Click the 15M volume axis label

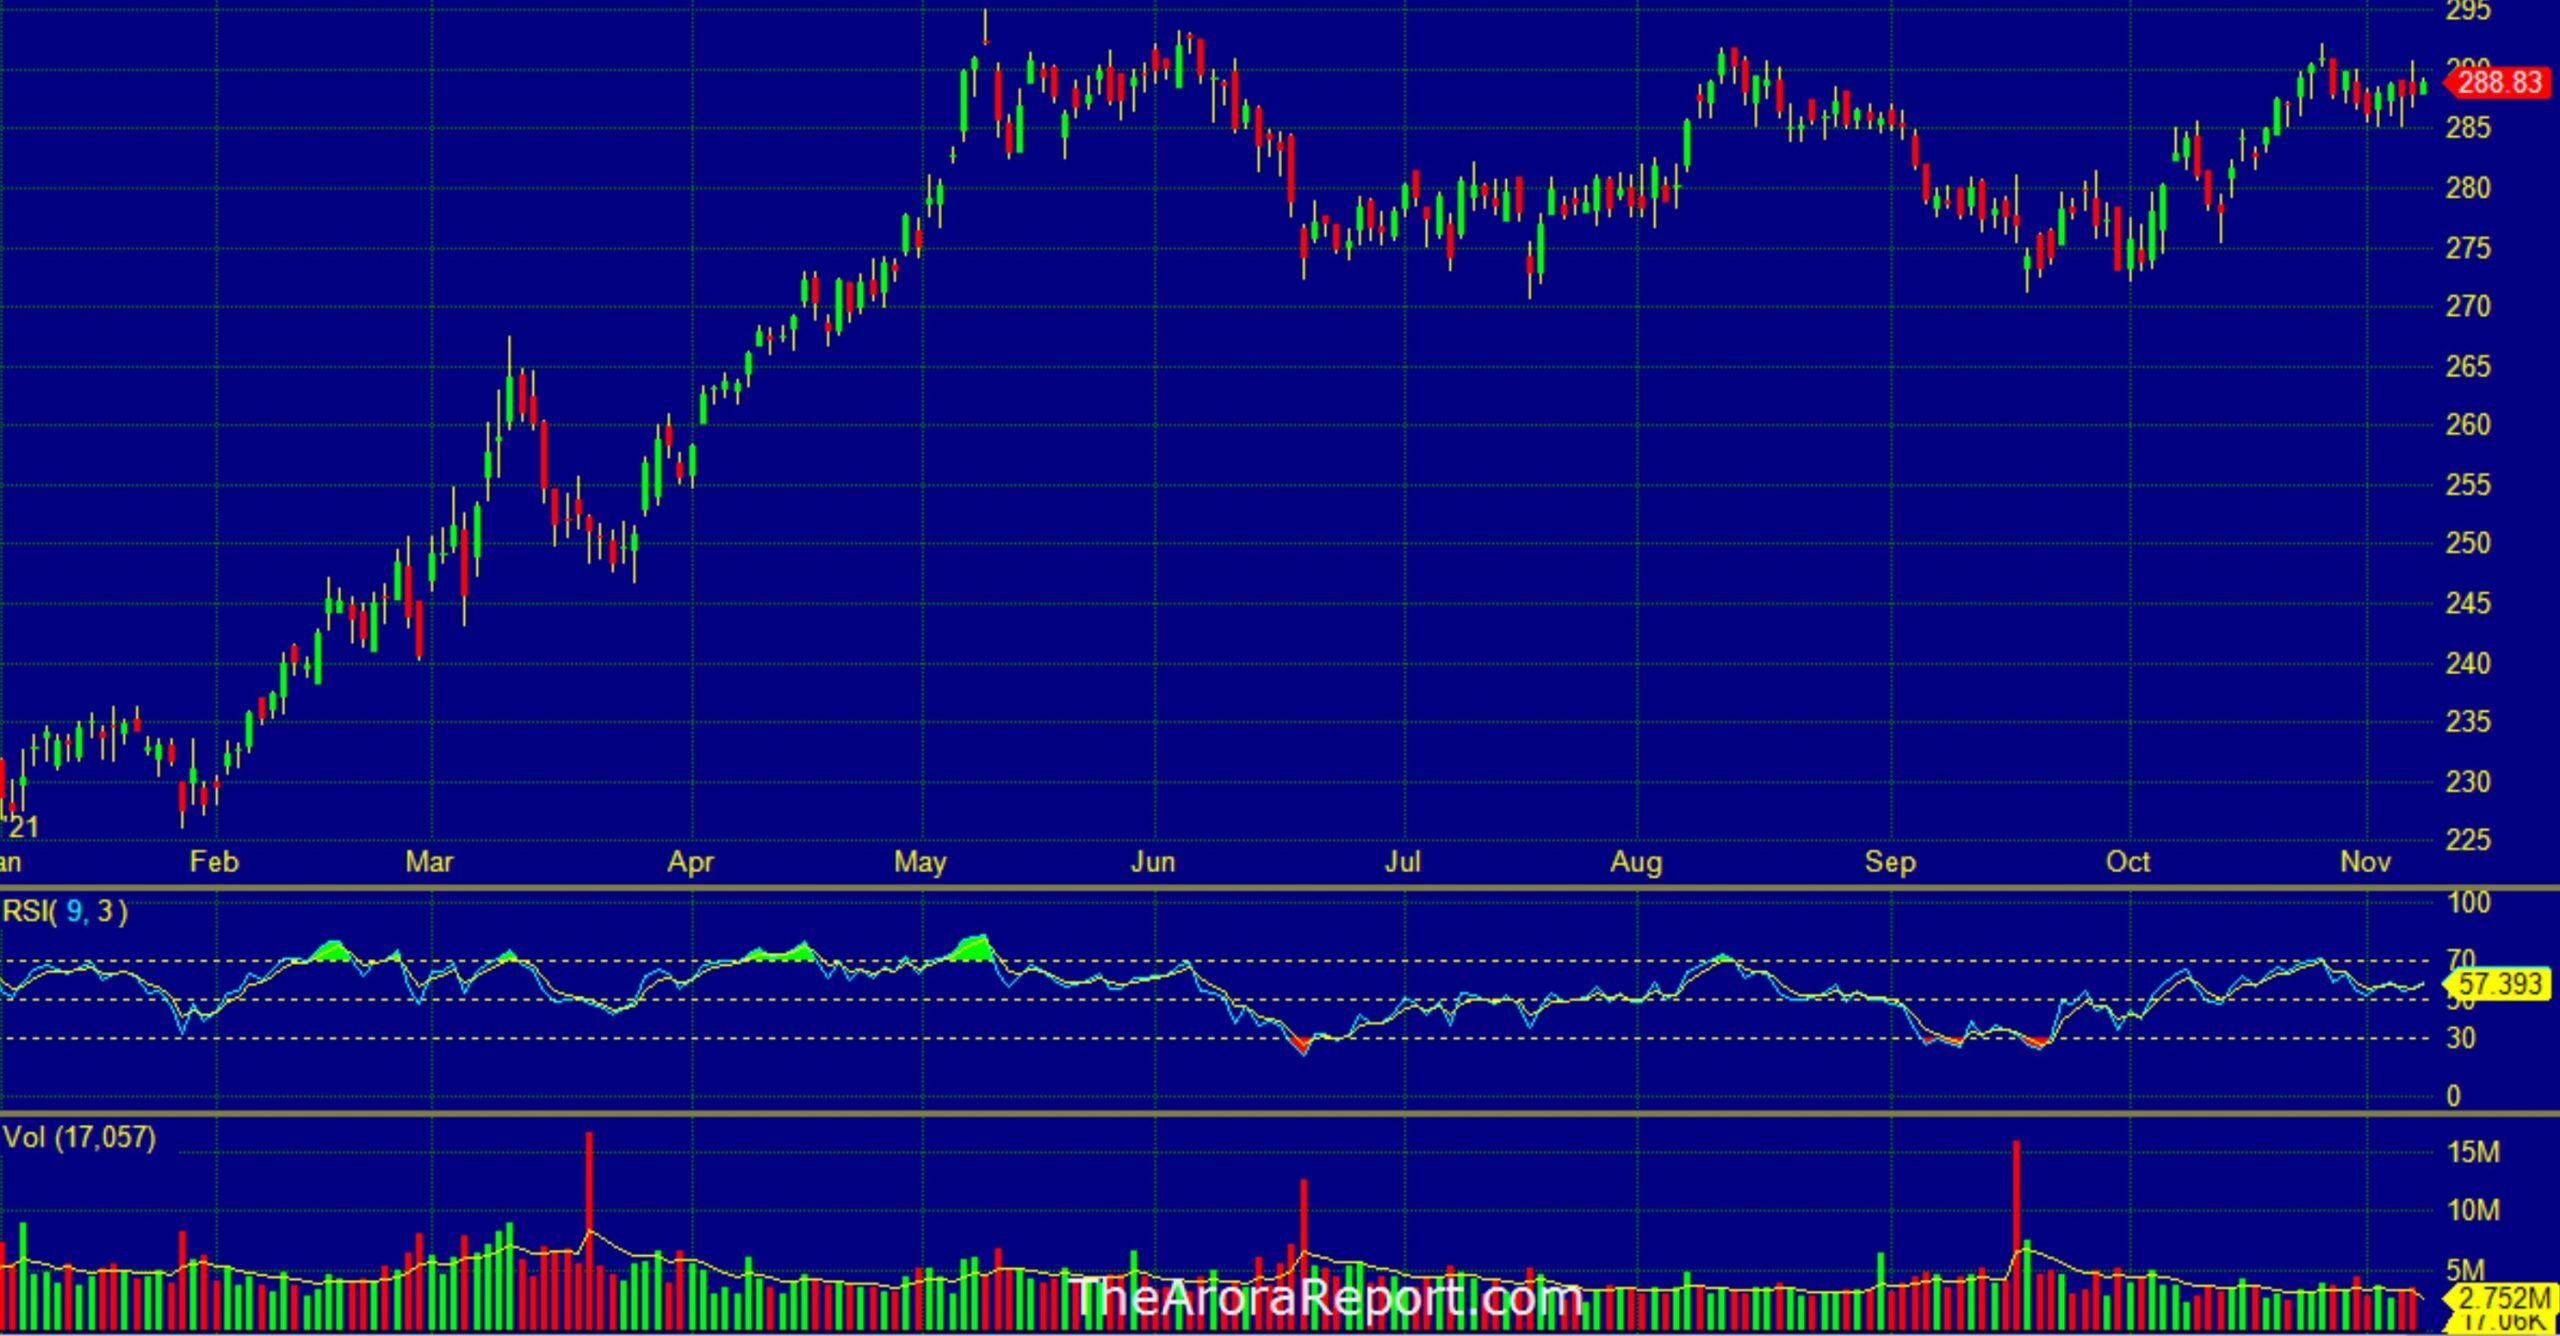2473,1153
